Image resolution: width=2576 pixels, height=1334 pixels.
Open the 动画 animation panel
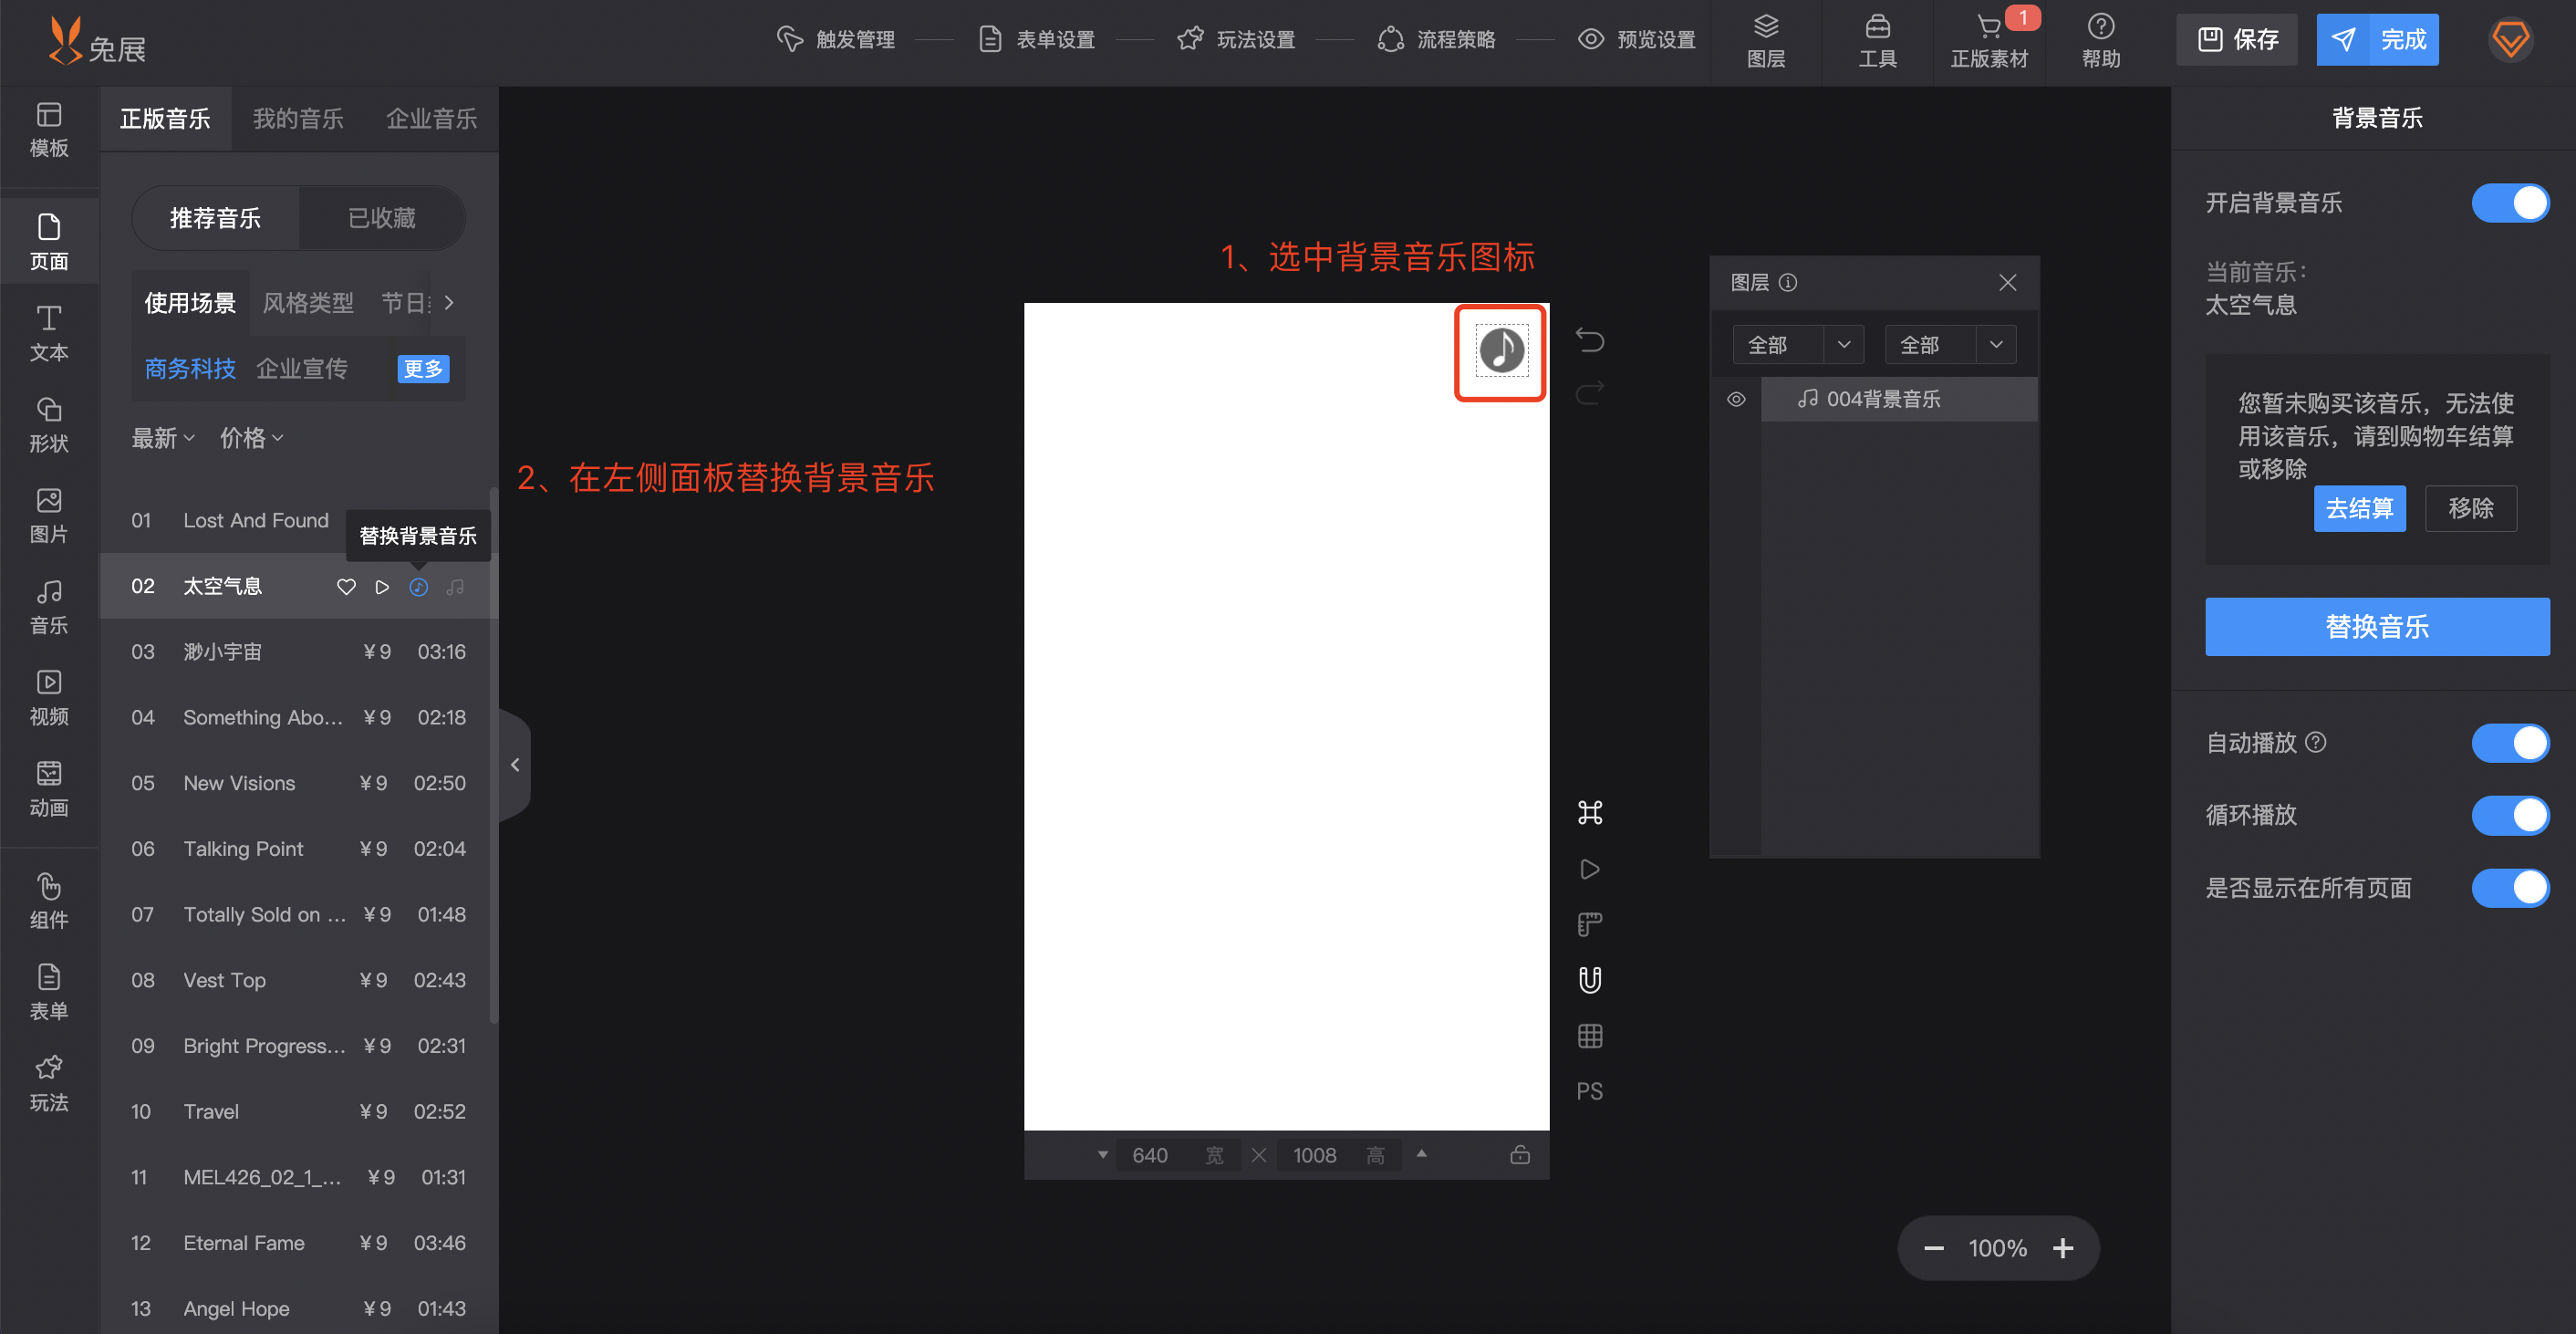[x=49, y=789]
